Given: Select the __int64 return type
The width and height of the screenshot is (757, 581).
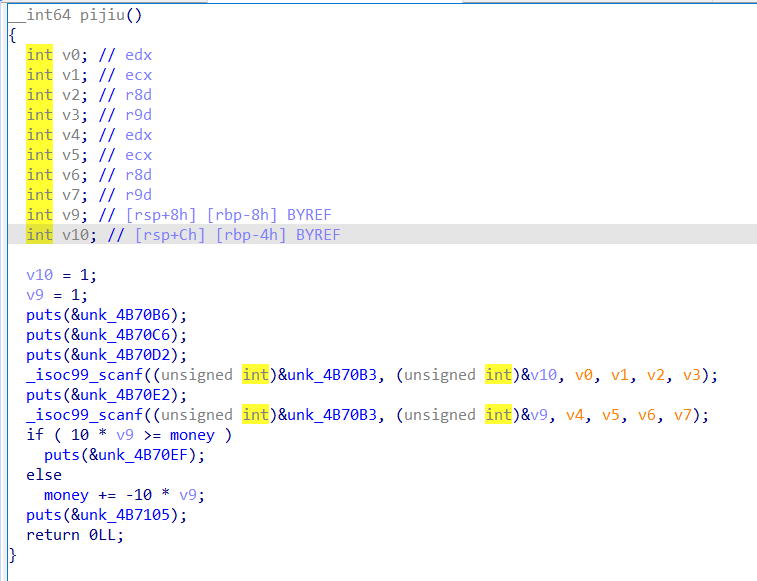Looking at the screenshot, I should tap(41, 14).
